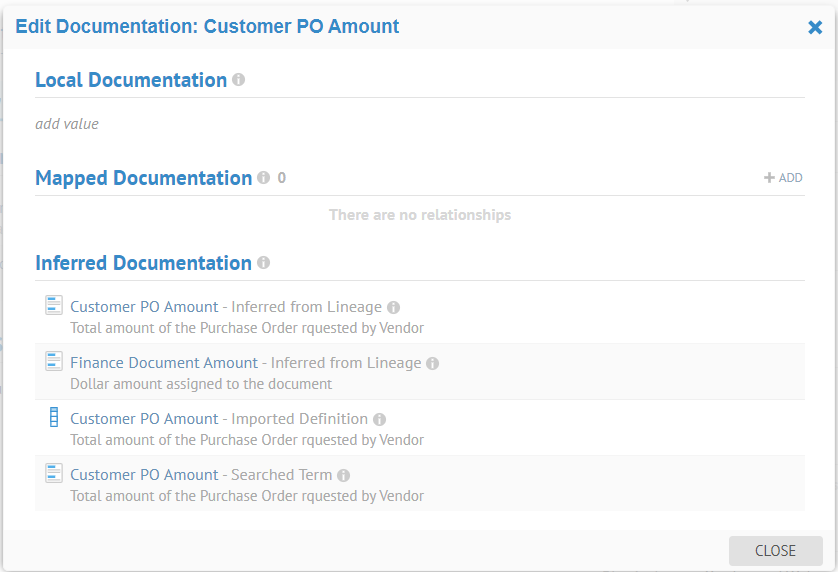The height and width of the screenshot is (572, 838).
Task: Click info icon next to Mapped Documentation
Action: pyautogui.click(x=263, y=178)
